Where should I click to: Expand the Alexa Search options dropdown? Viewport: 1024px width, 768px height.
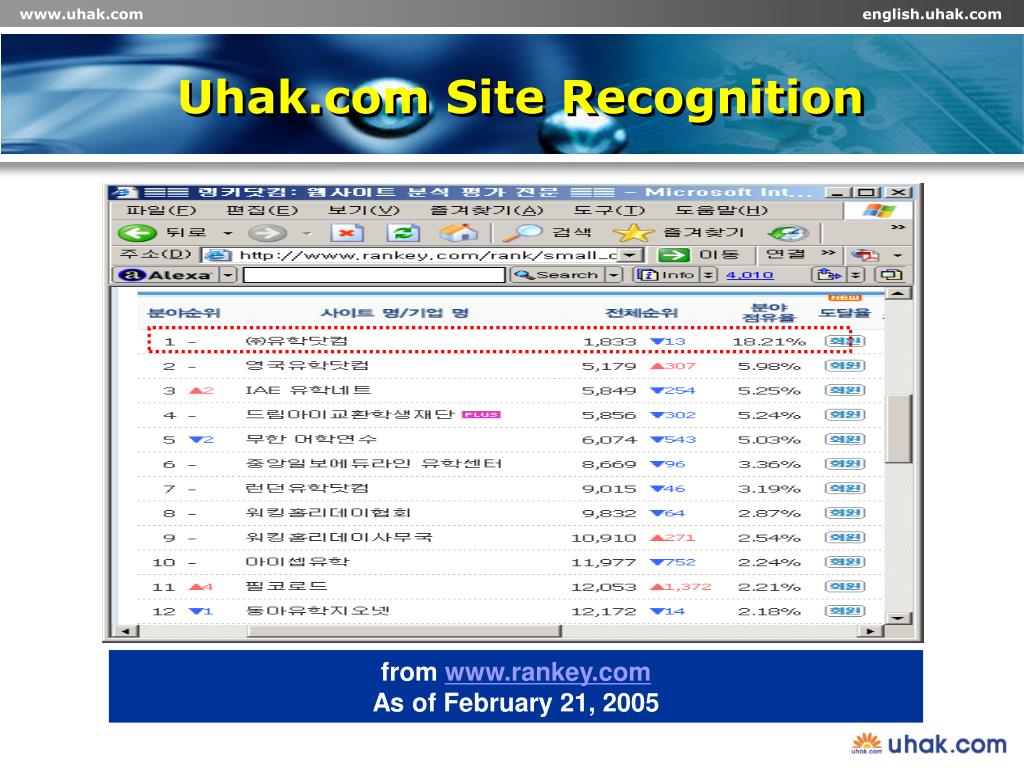(613, 275)
